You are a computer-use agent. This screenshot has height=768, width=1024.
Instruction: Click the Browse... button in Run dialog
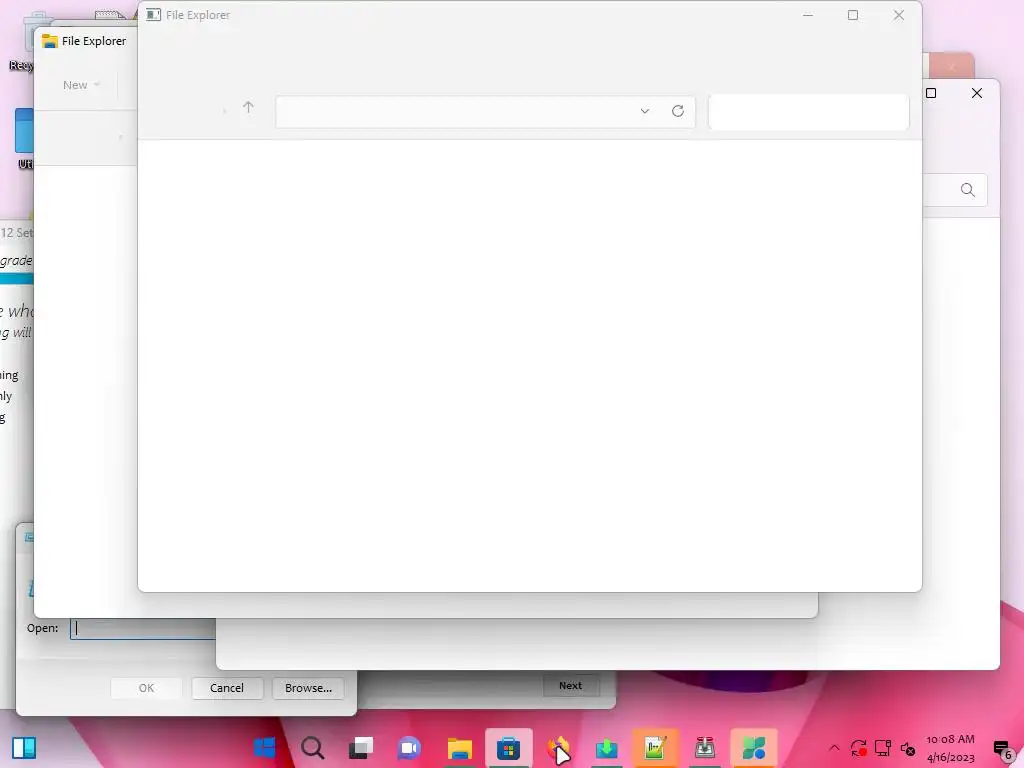[x=308, y=688]
